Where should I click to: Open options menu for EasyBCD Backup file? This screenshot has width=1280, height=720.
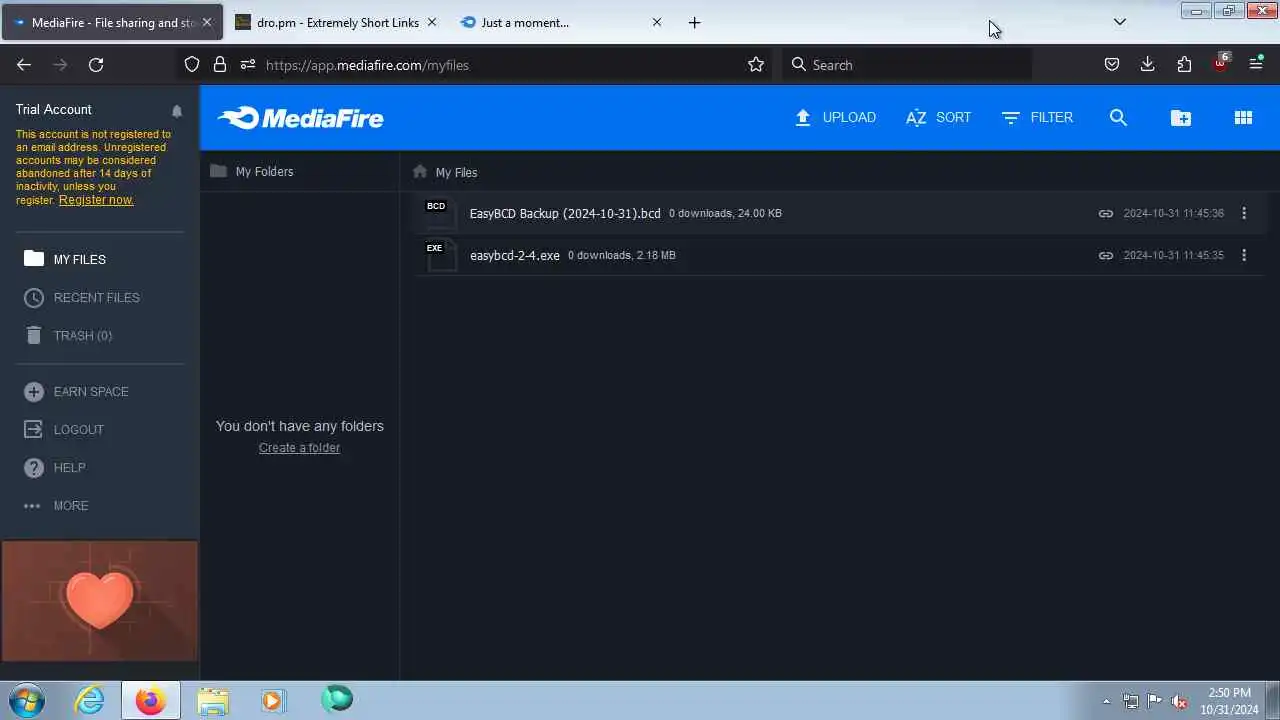[1244, 213]
